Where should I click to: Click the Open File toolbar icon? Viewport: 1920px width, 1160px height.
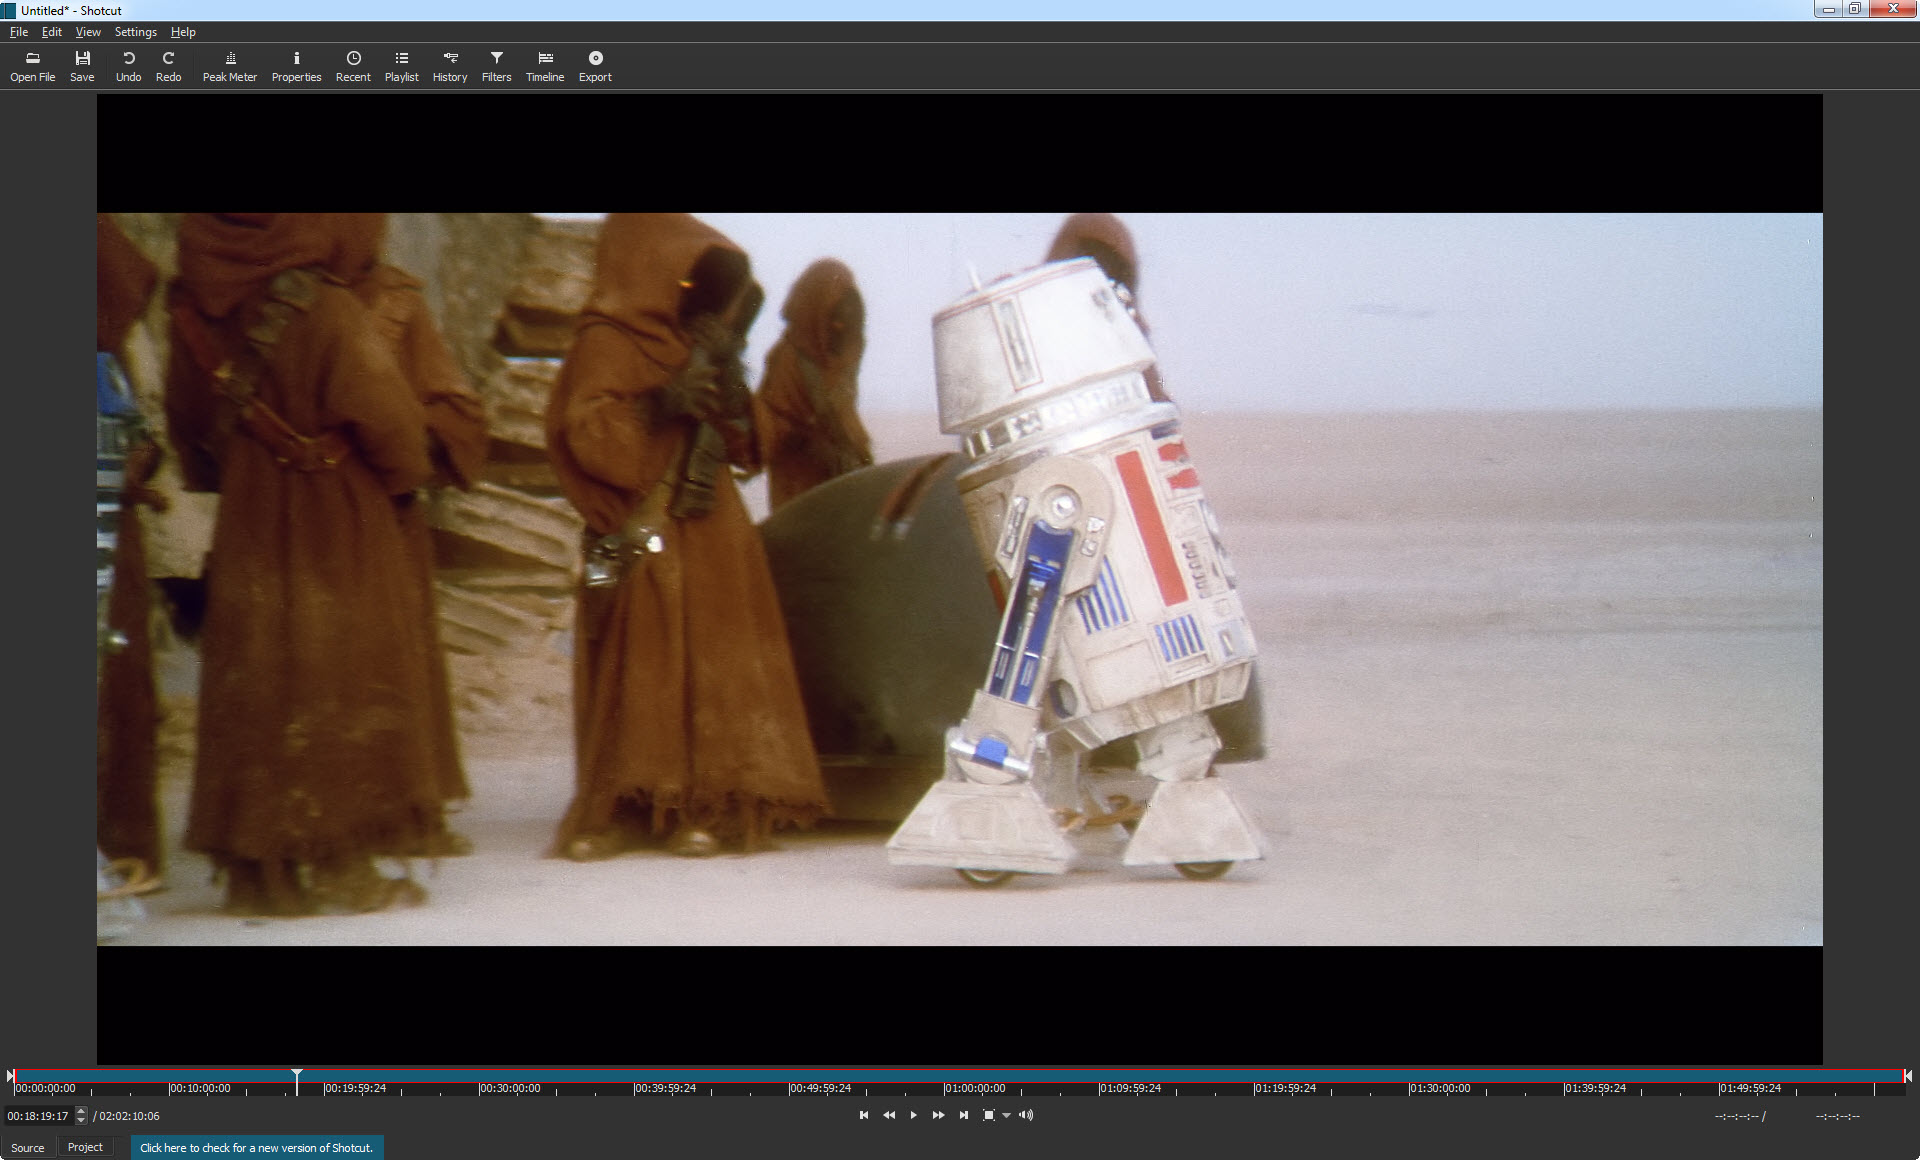32,66
